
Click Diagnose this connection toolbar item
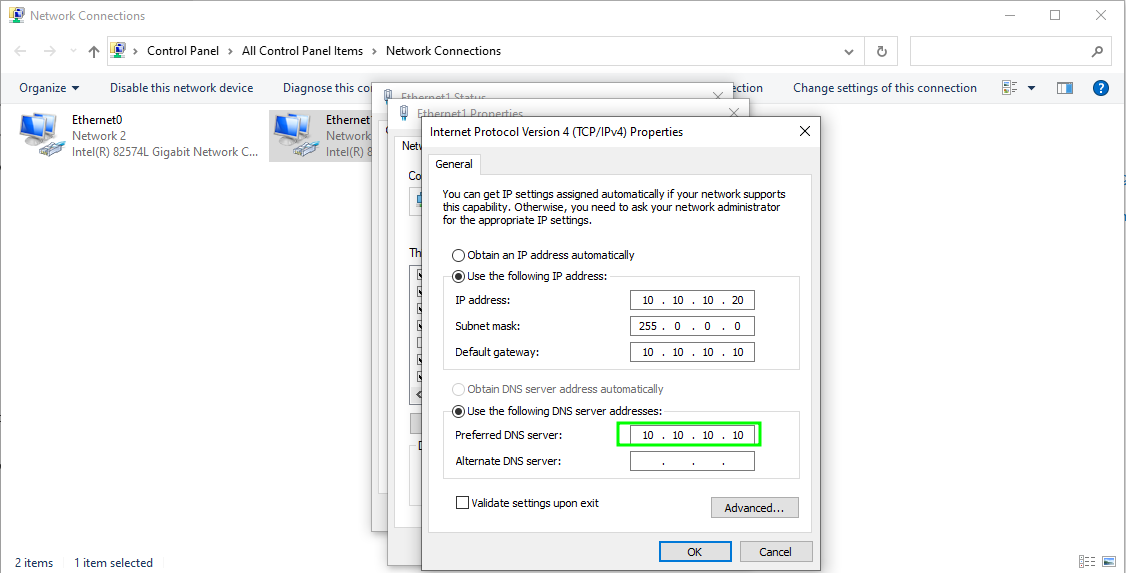click(326, 88)
